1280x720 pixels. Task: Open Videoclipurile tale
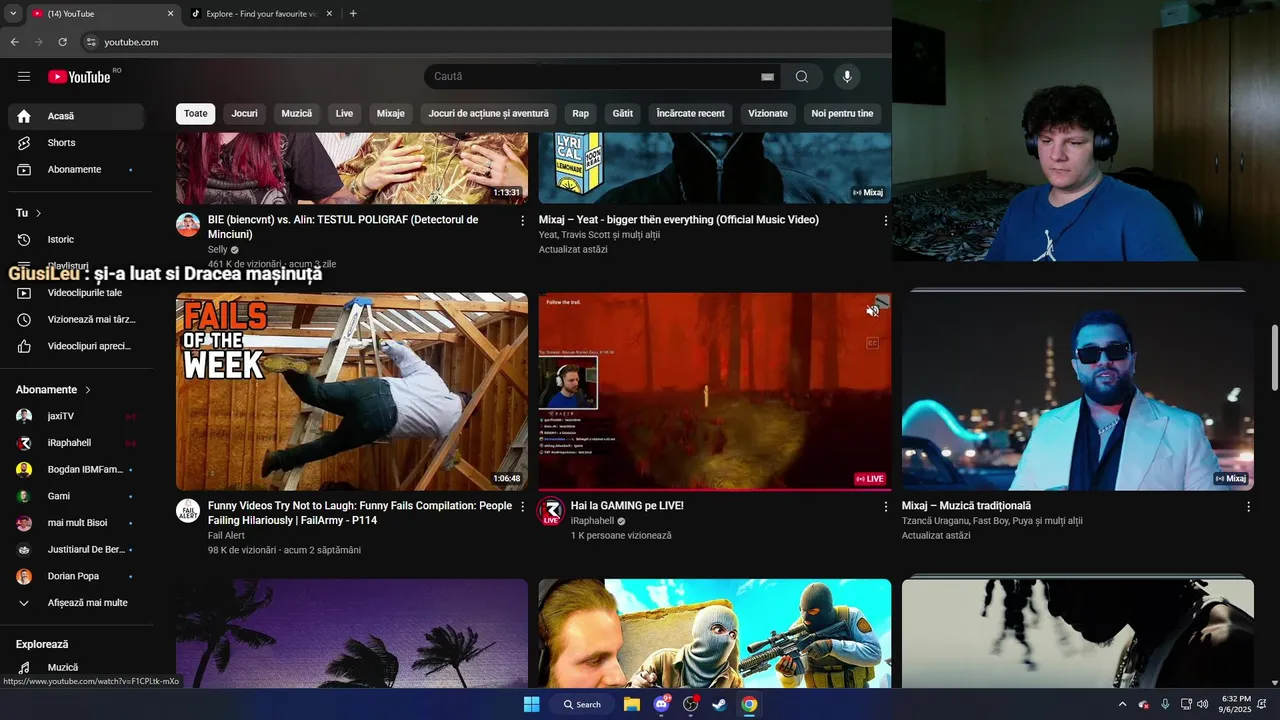pos(76,293)
